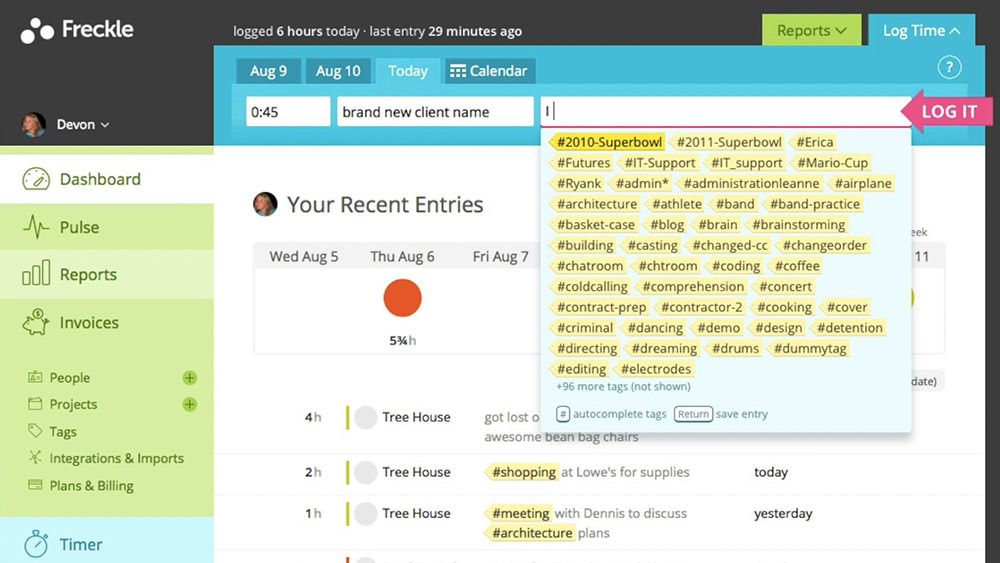The width and height of the screenshot is (1000, 563).
Task: Select the #coffee tag
Action: (797, 266)
